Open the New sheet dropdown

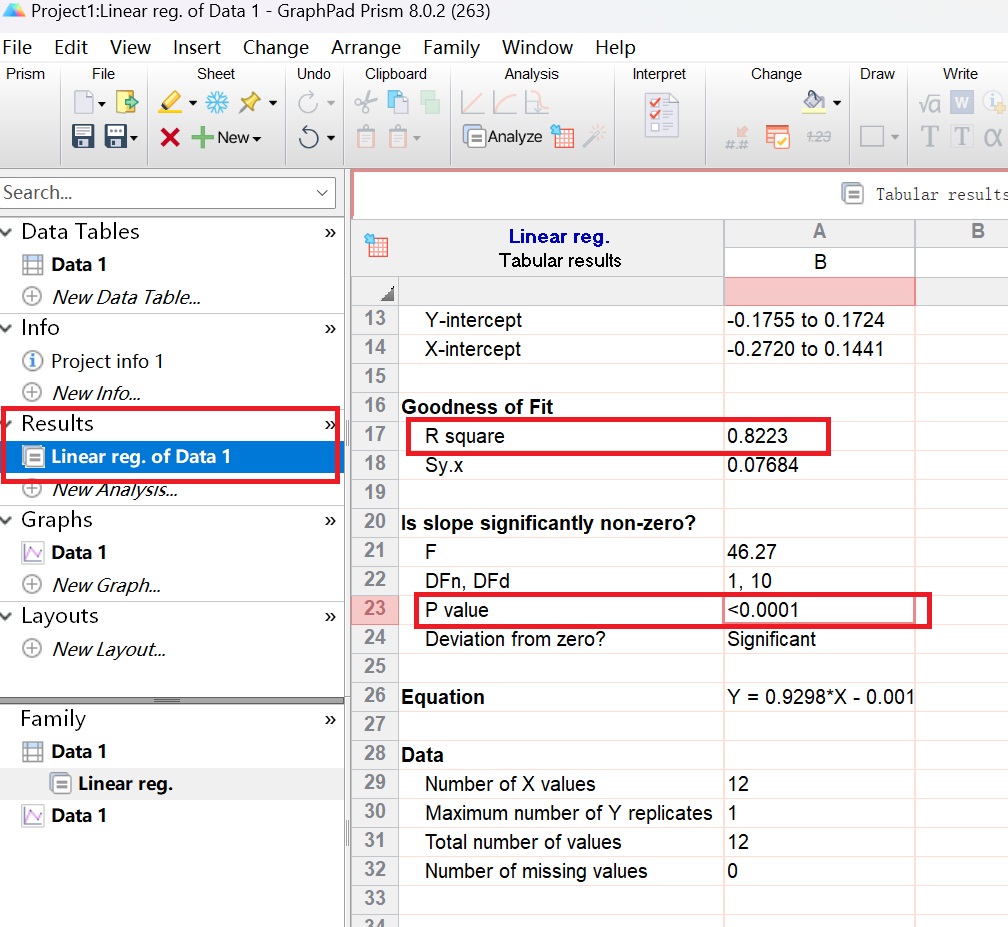coord(227,137)
